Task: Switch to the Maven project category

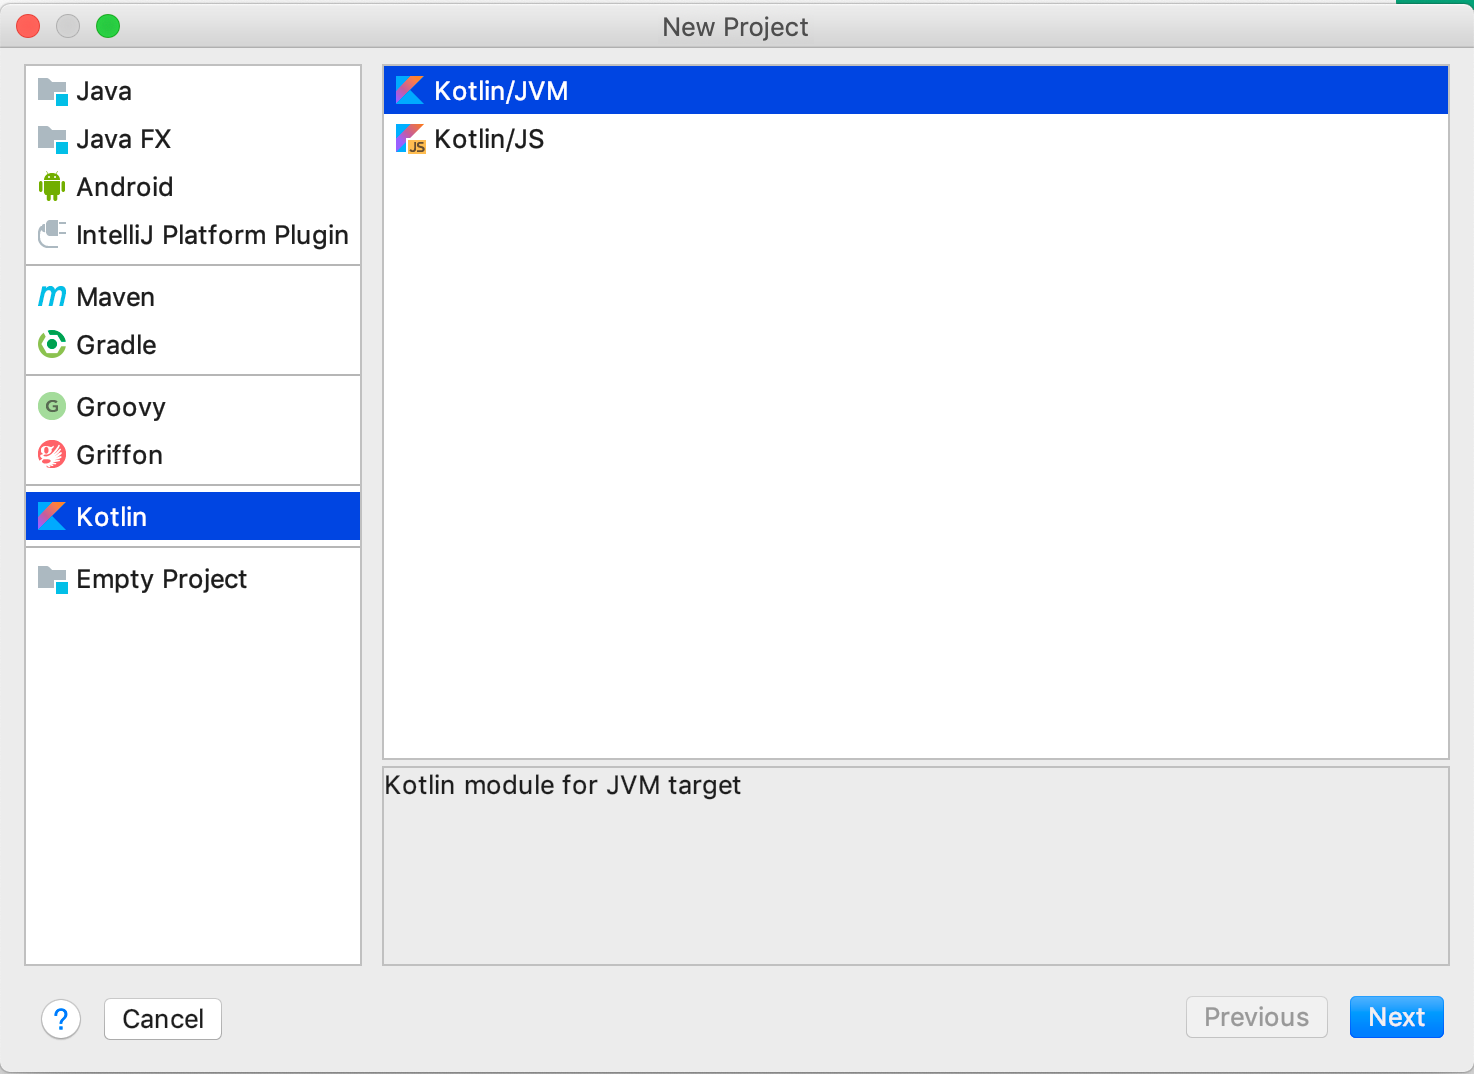Action: [x=114, y=296]
